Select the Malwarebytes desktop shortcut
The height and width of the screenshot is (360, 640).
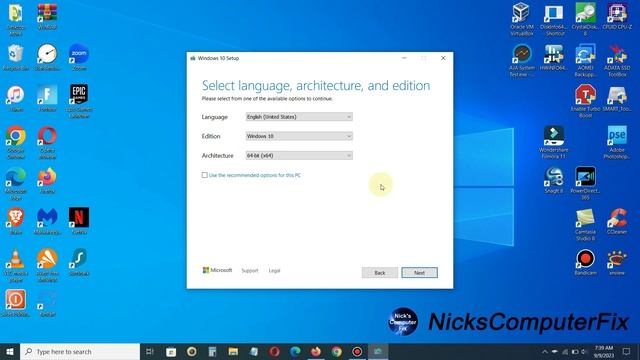47,221
